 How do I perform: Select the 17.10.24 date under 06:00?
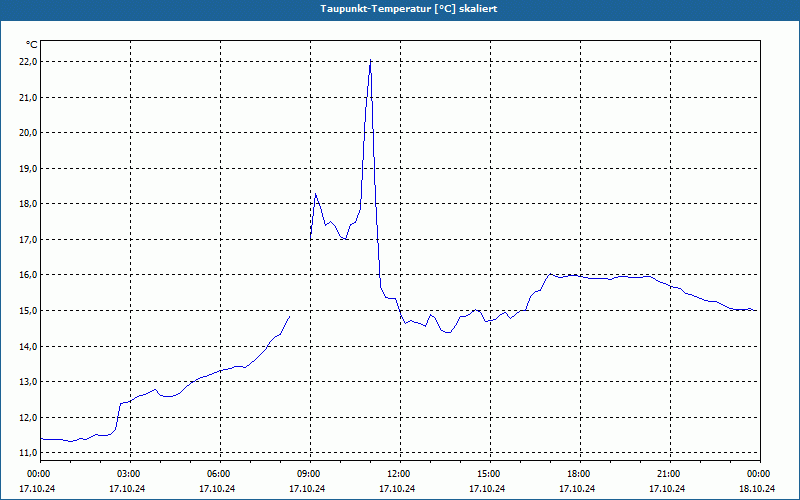click(217, 488)
